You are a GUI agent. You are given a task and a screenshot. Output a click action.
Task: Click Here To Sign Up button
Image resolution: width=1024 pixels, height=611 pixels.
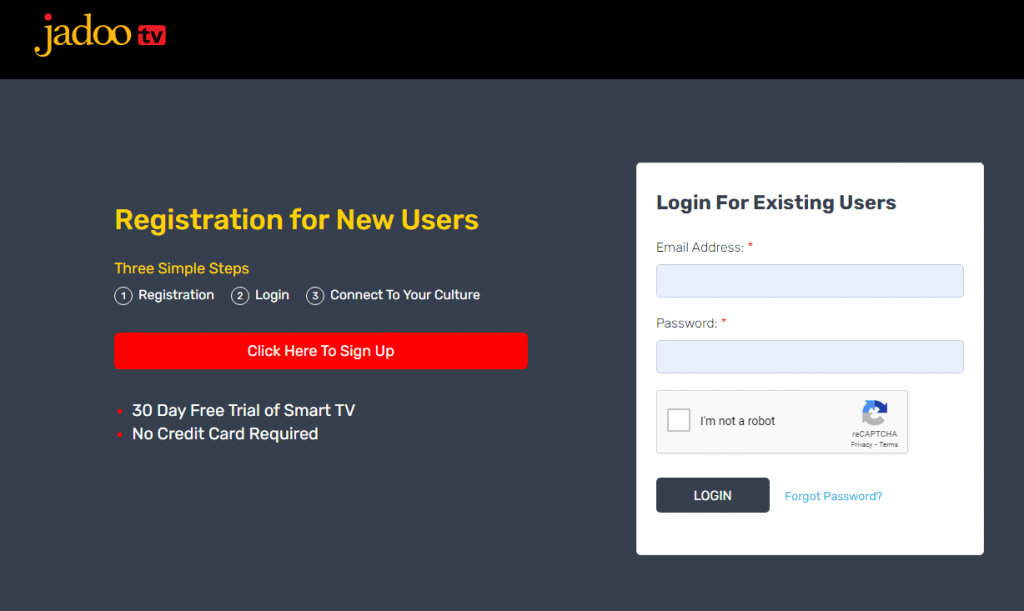[x=321, y=351]
